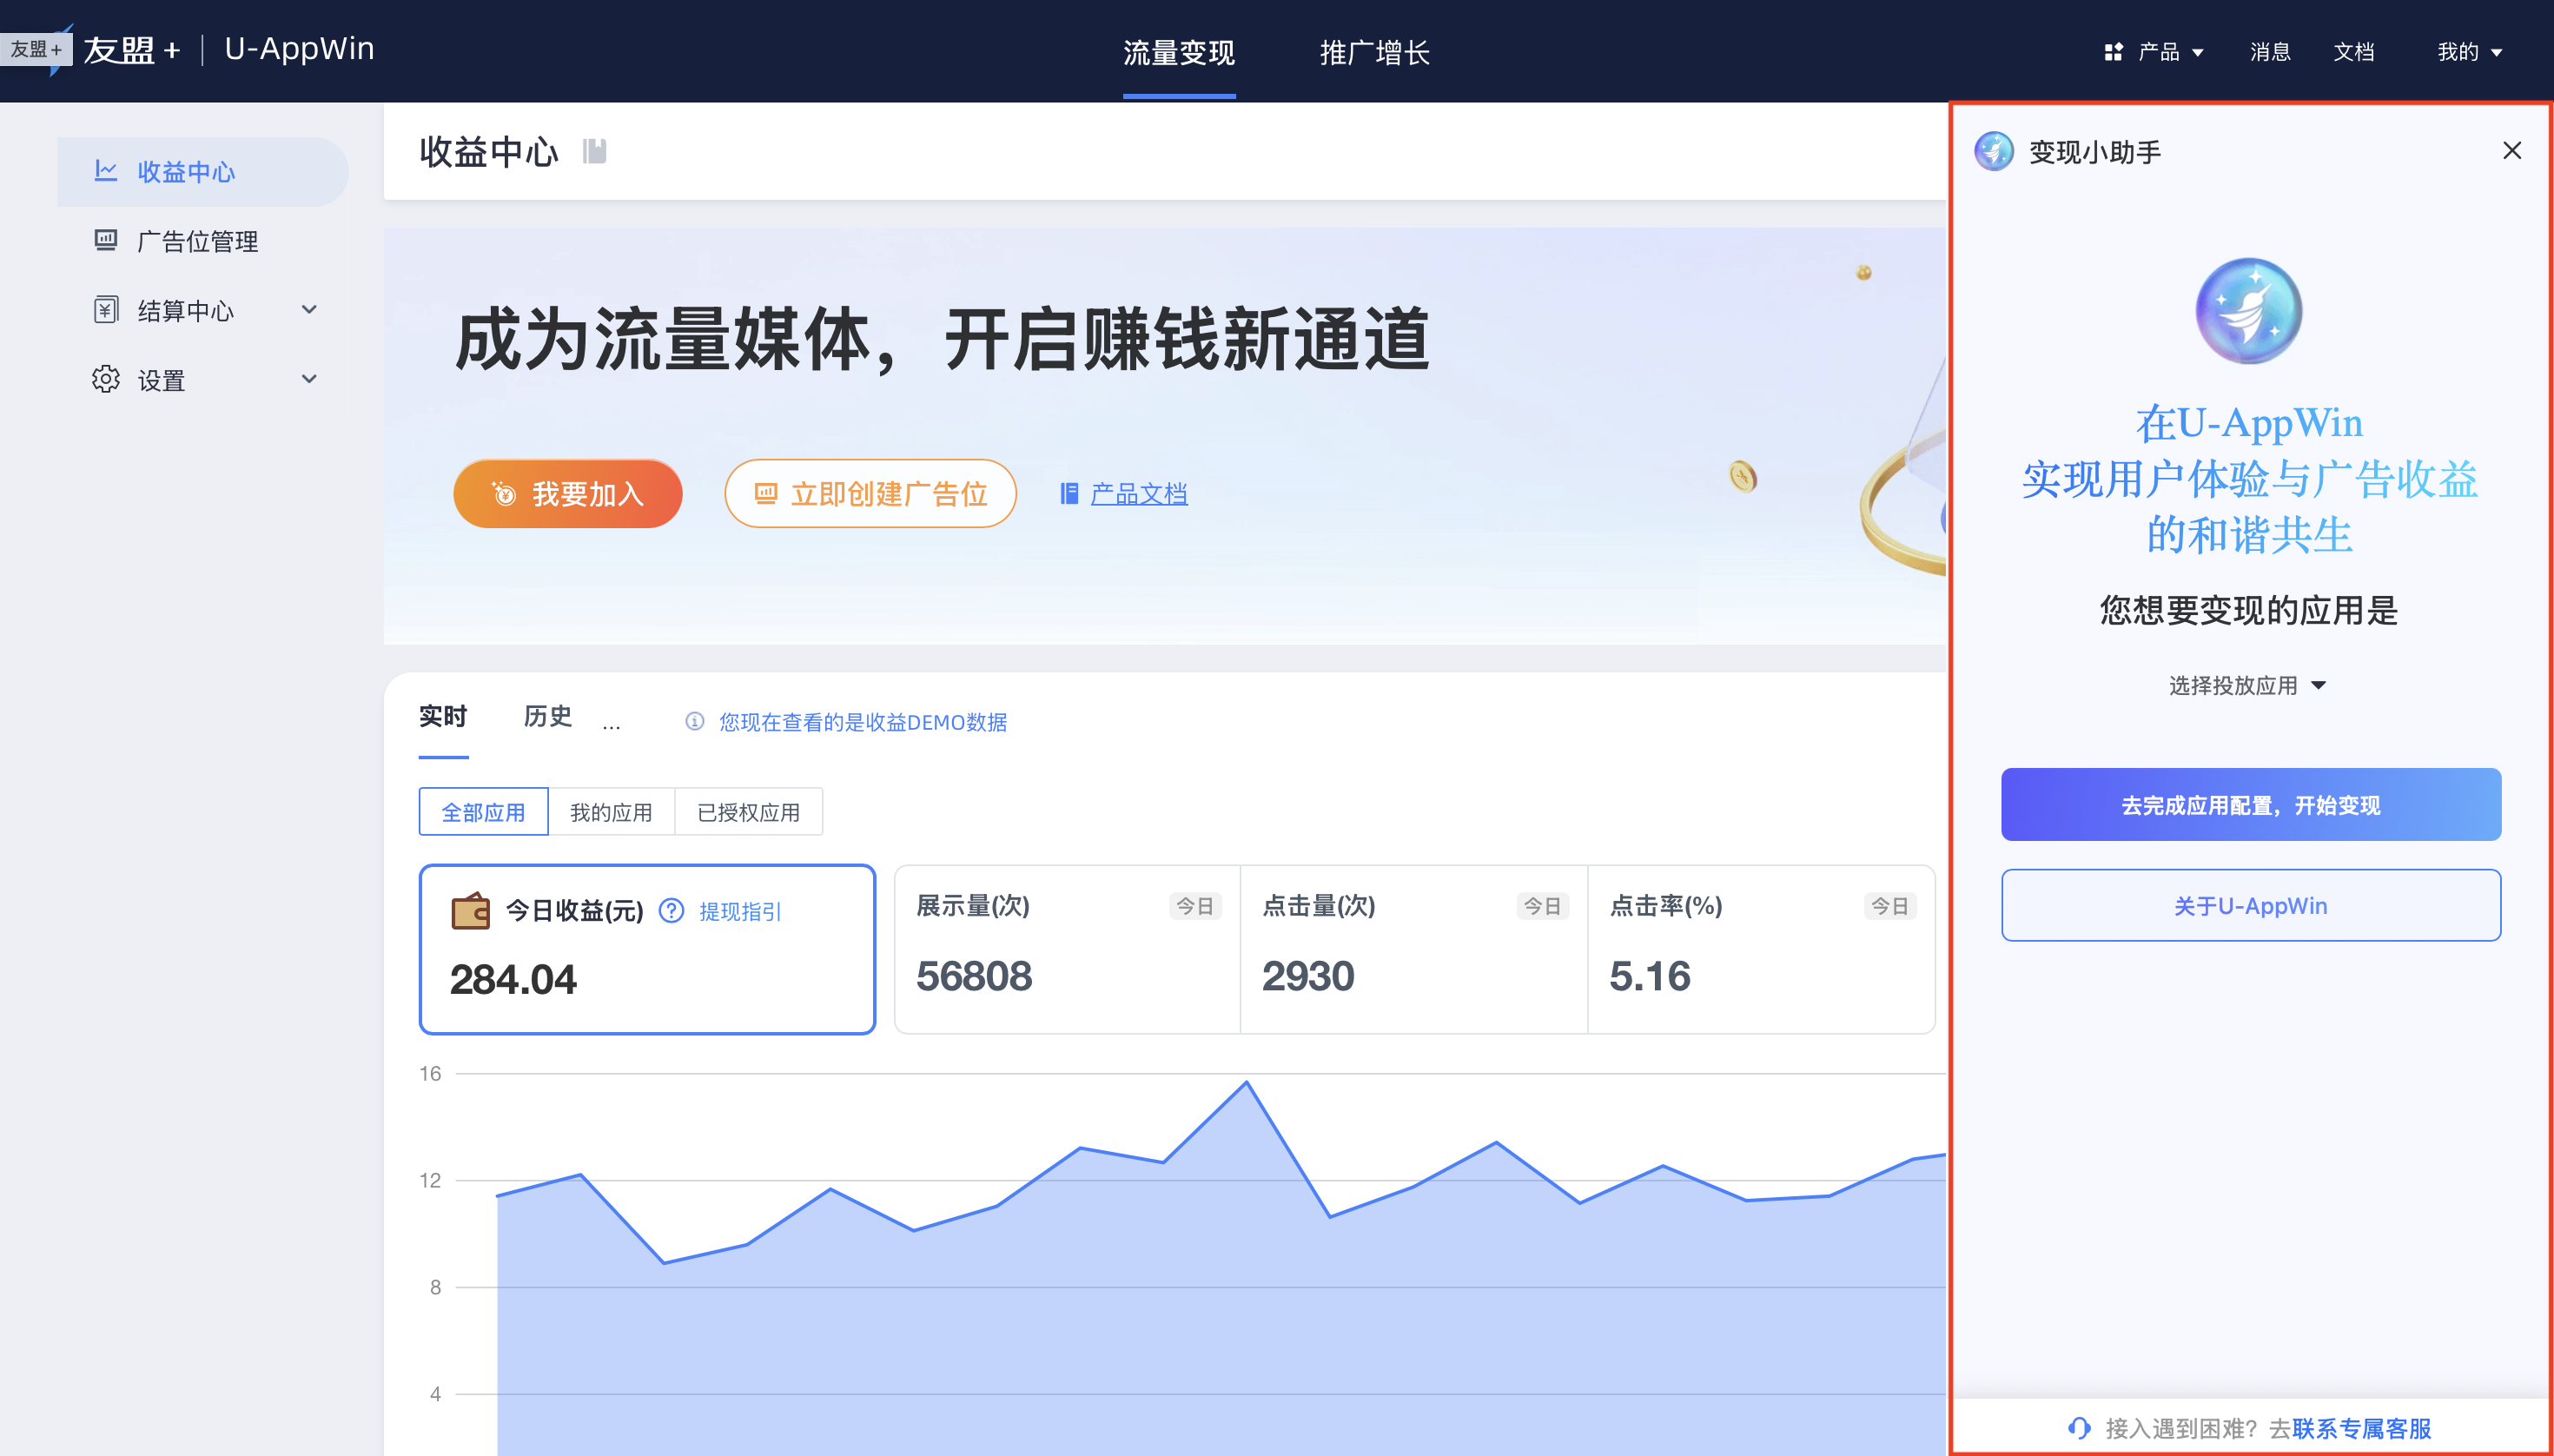This screenshot has width=2554, height=1456.
Task: Click the U-AppWin product name in header
Action: pyautogui.click(x=299, y=49)
